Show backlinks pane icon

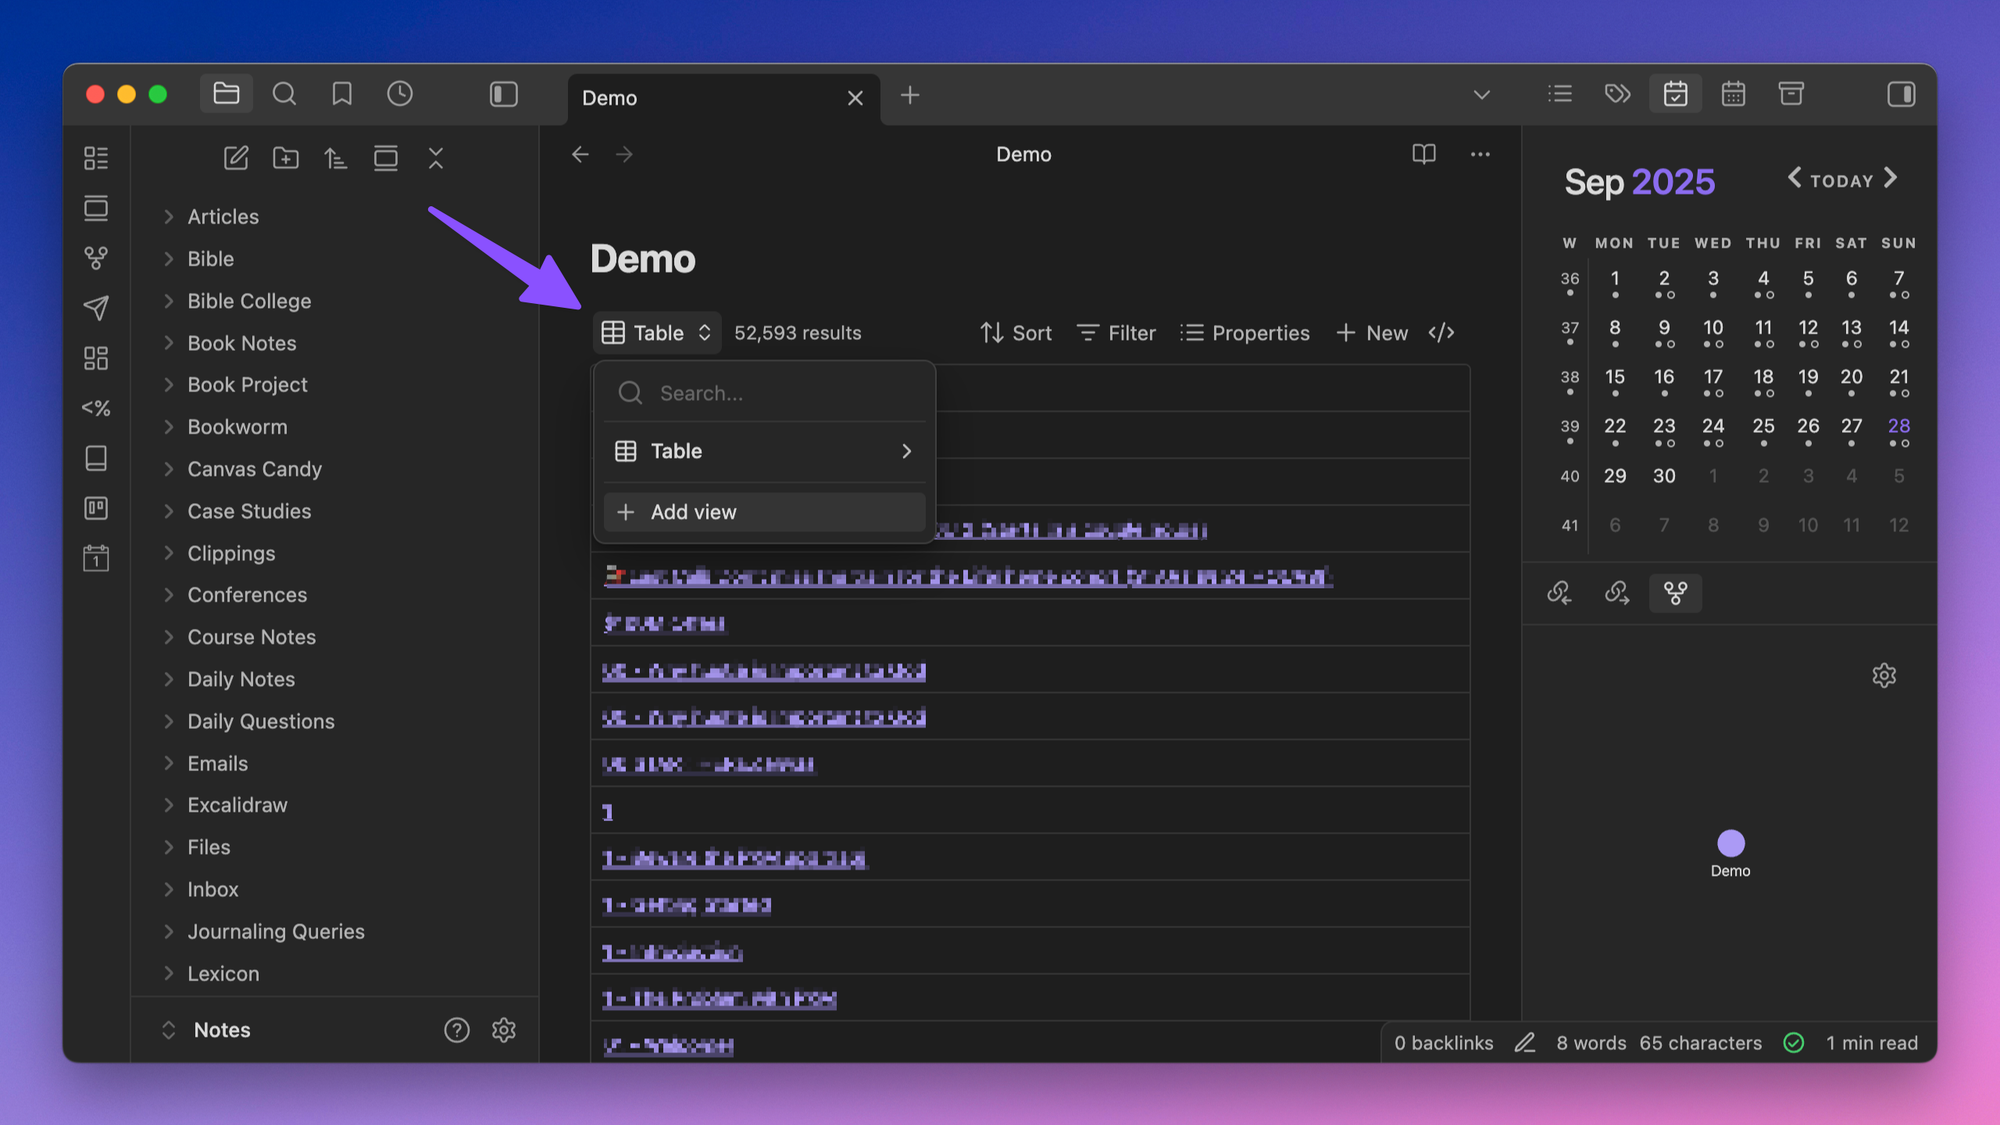click(1560, 593)
